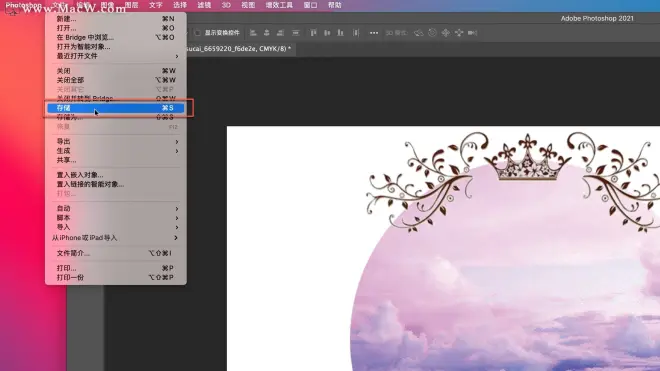
Task: Choose 置入链接的智能对象... menu entry
Action: click(116, 184)
